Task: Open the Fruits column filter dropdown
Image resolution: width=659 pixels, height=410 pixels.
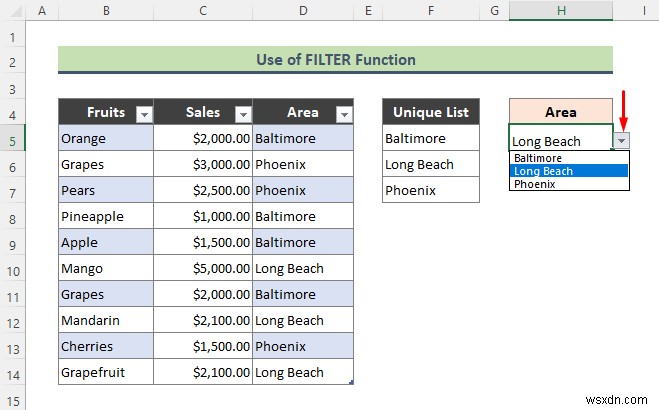Action: (x=143, y=114)
